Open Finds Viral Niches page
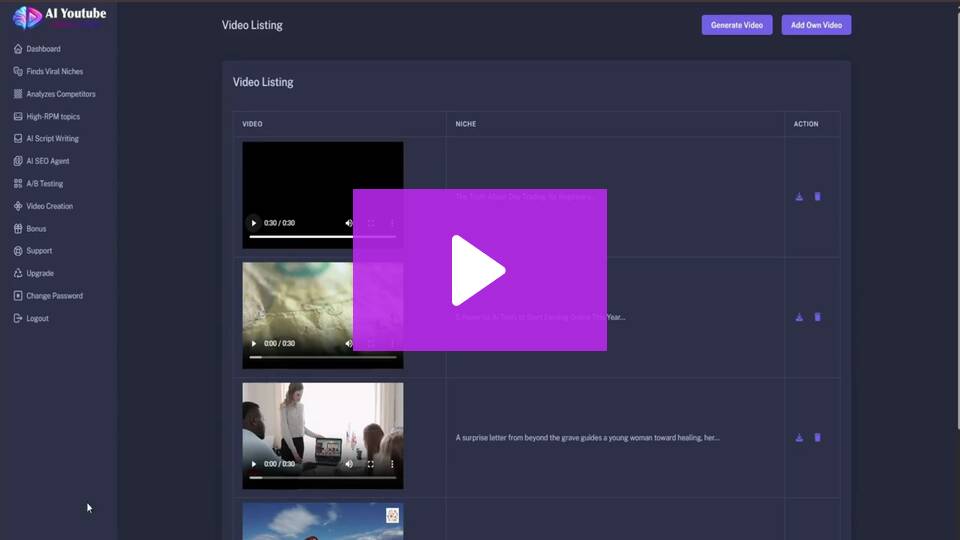 [x=48, y=72]
